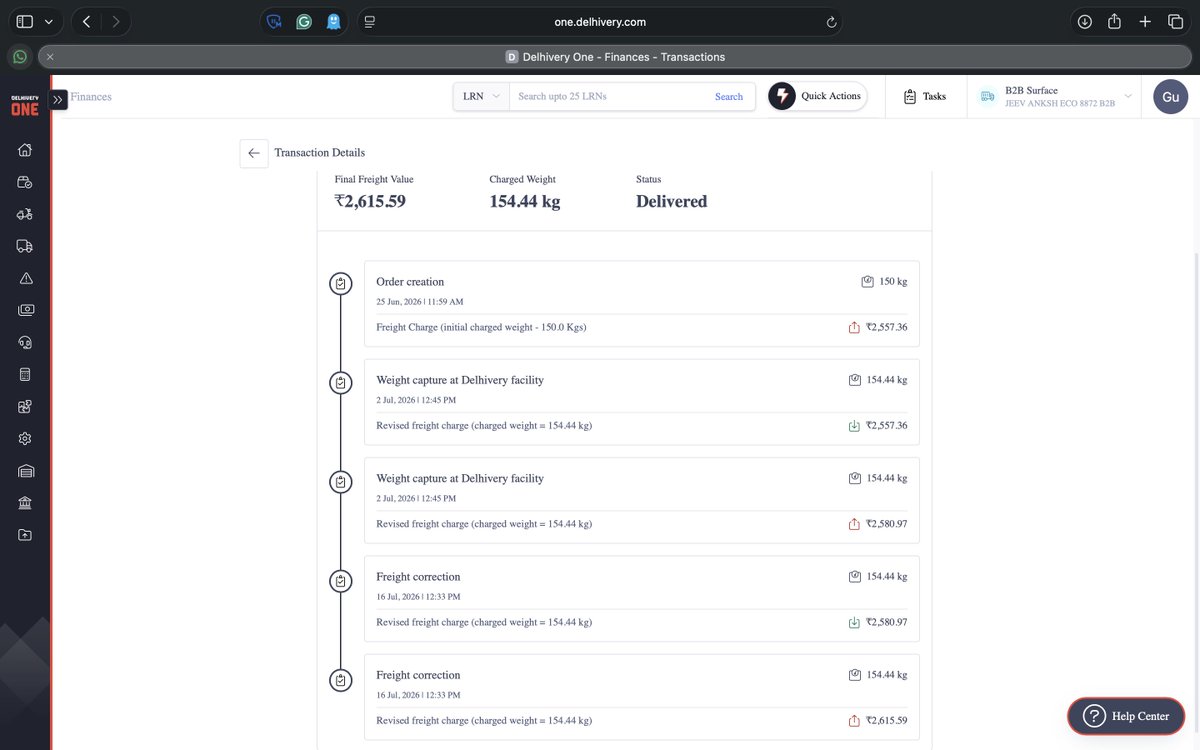Click the Search link button

coord(729,97)
